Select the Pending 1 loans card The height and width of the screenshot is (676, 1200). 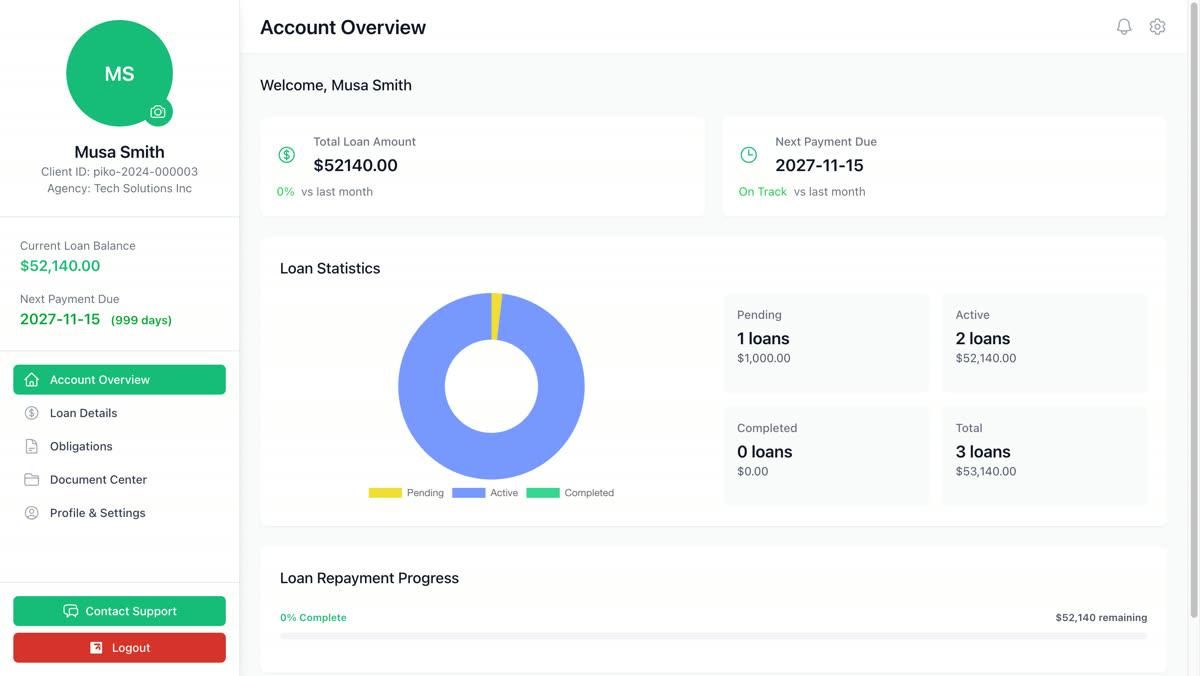click(x=826, y=342)
